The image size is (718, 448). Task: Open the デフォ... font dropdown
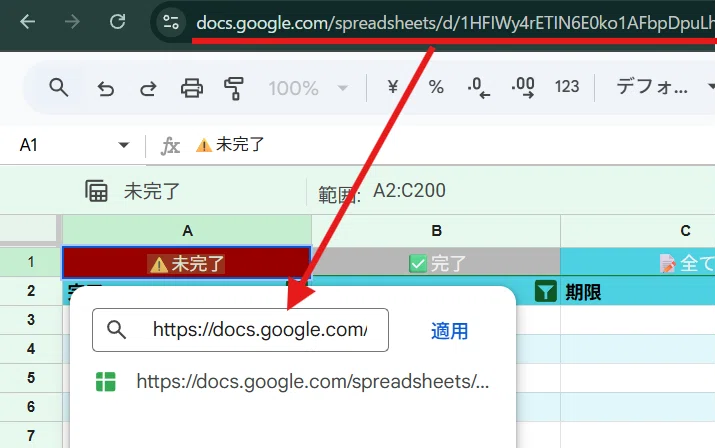pyautogui.click(x=665, y=86)
